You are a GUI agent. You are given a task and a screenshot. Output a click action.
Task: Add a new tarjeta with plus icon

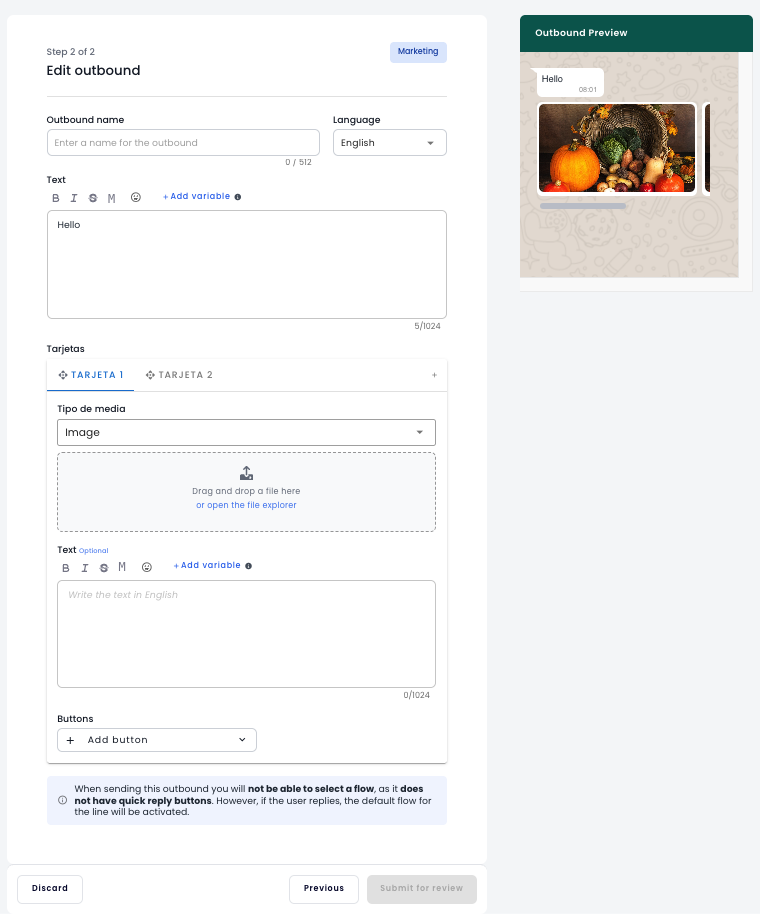pos(434,375)
